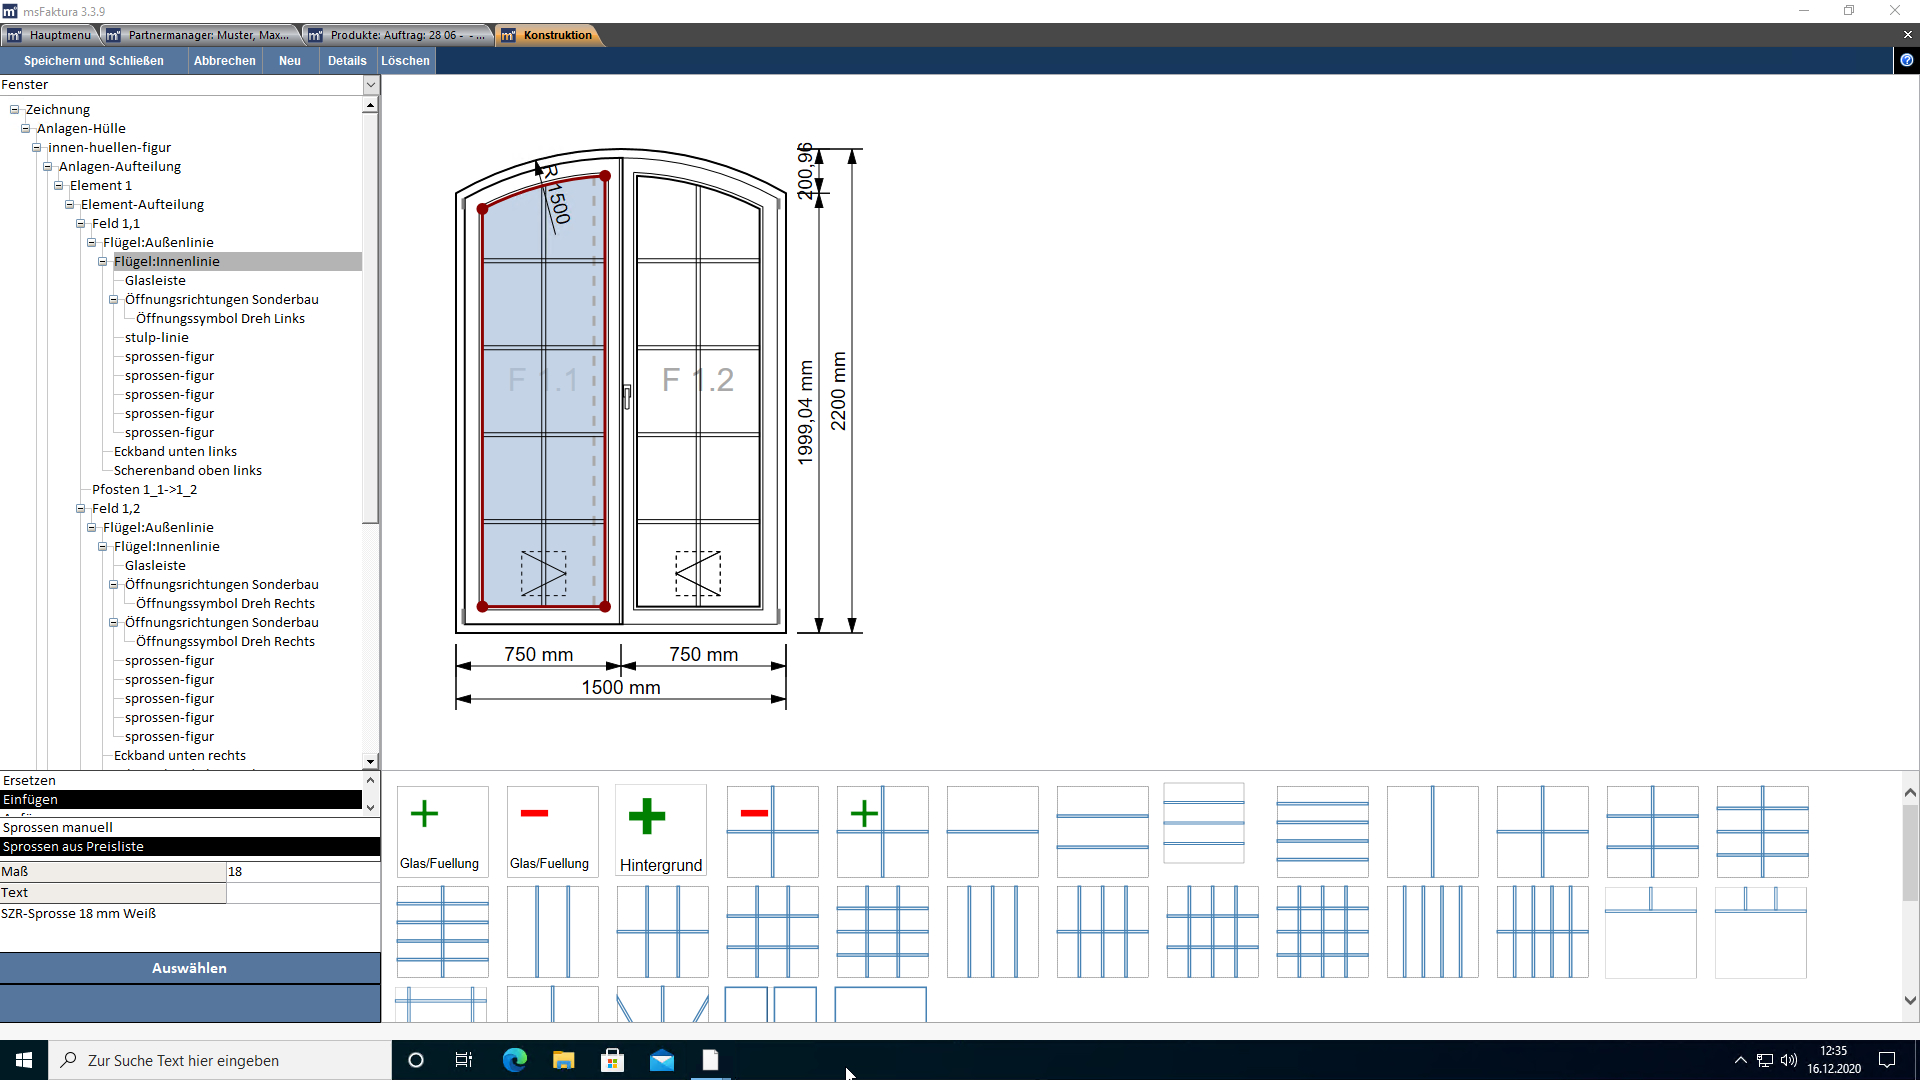1920x1080 pixels.
Task: Open Microsoft Edge from the taskbar
Action: pos(515,1060)
